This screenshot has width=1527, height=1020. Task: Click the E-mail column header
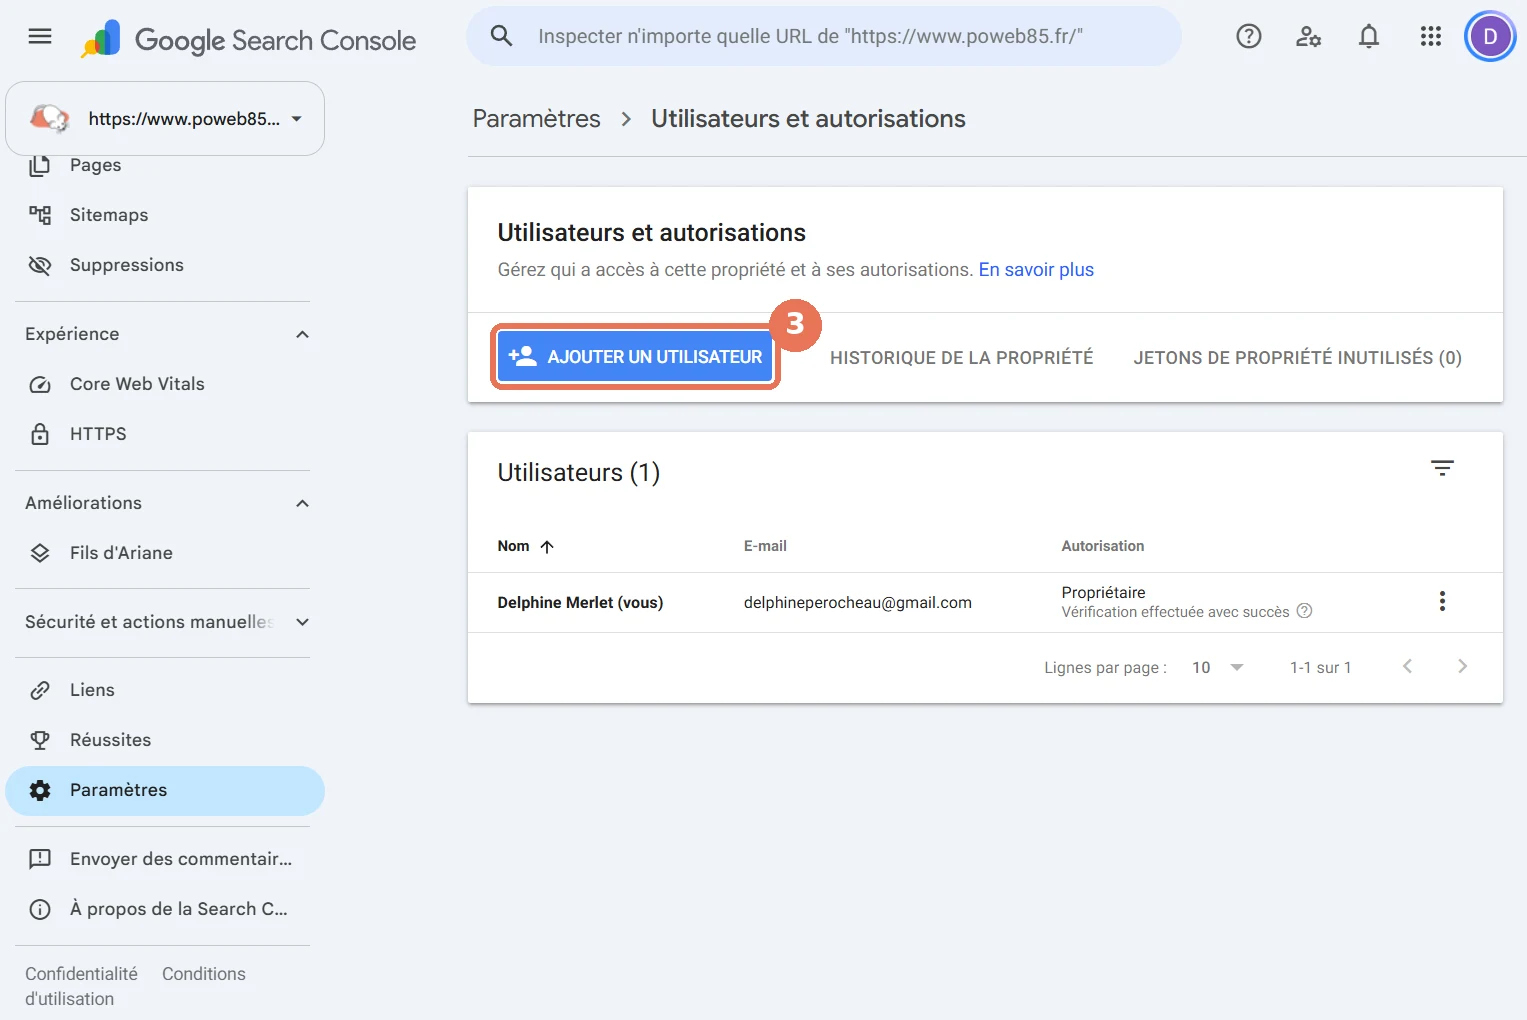tap(765, 546)
